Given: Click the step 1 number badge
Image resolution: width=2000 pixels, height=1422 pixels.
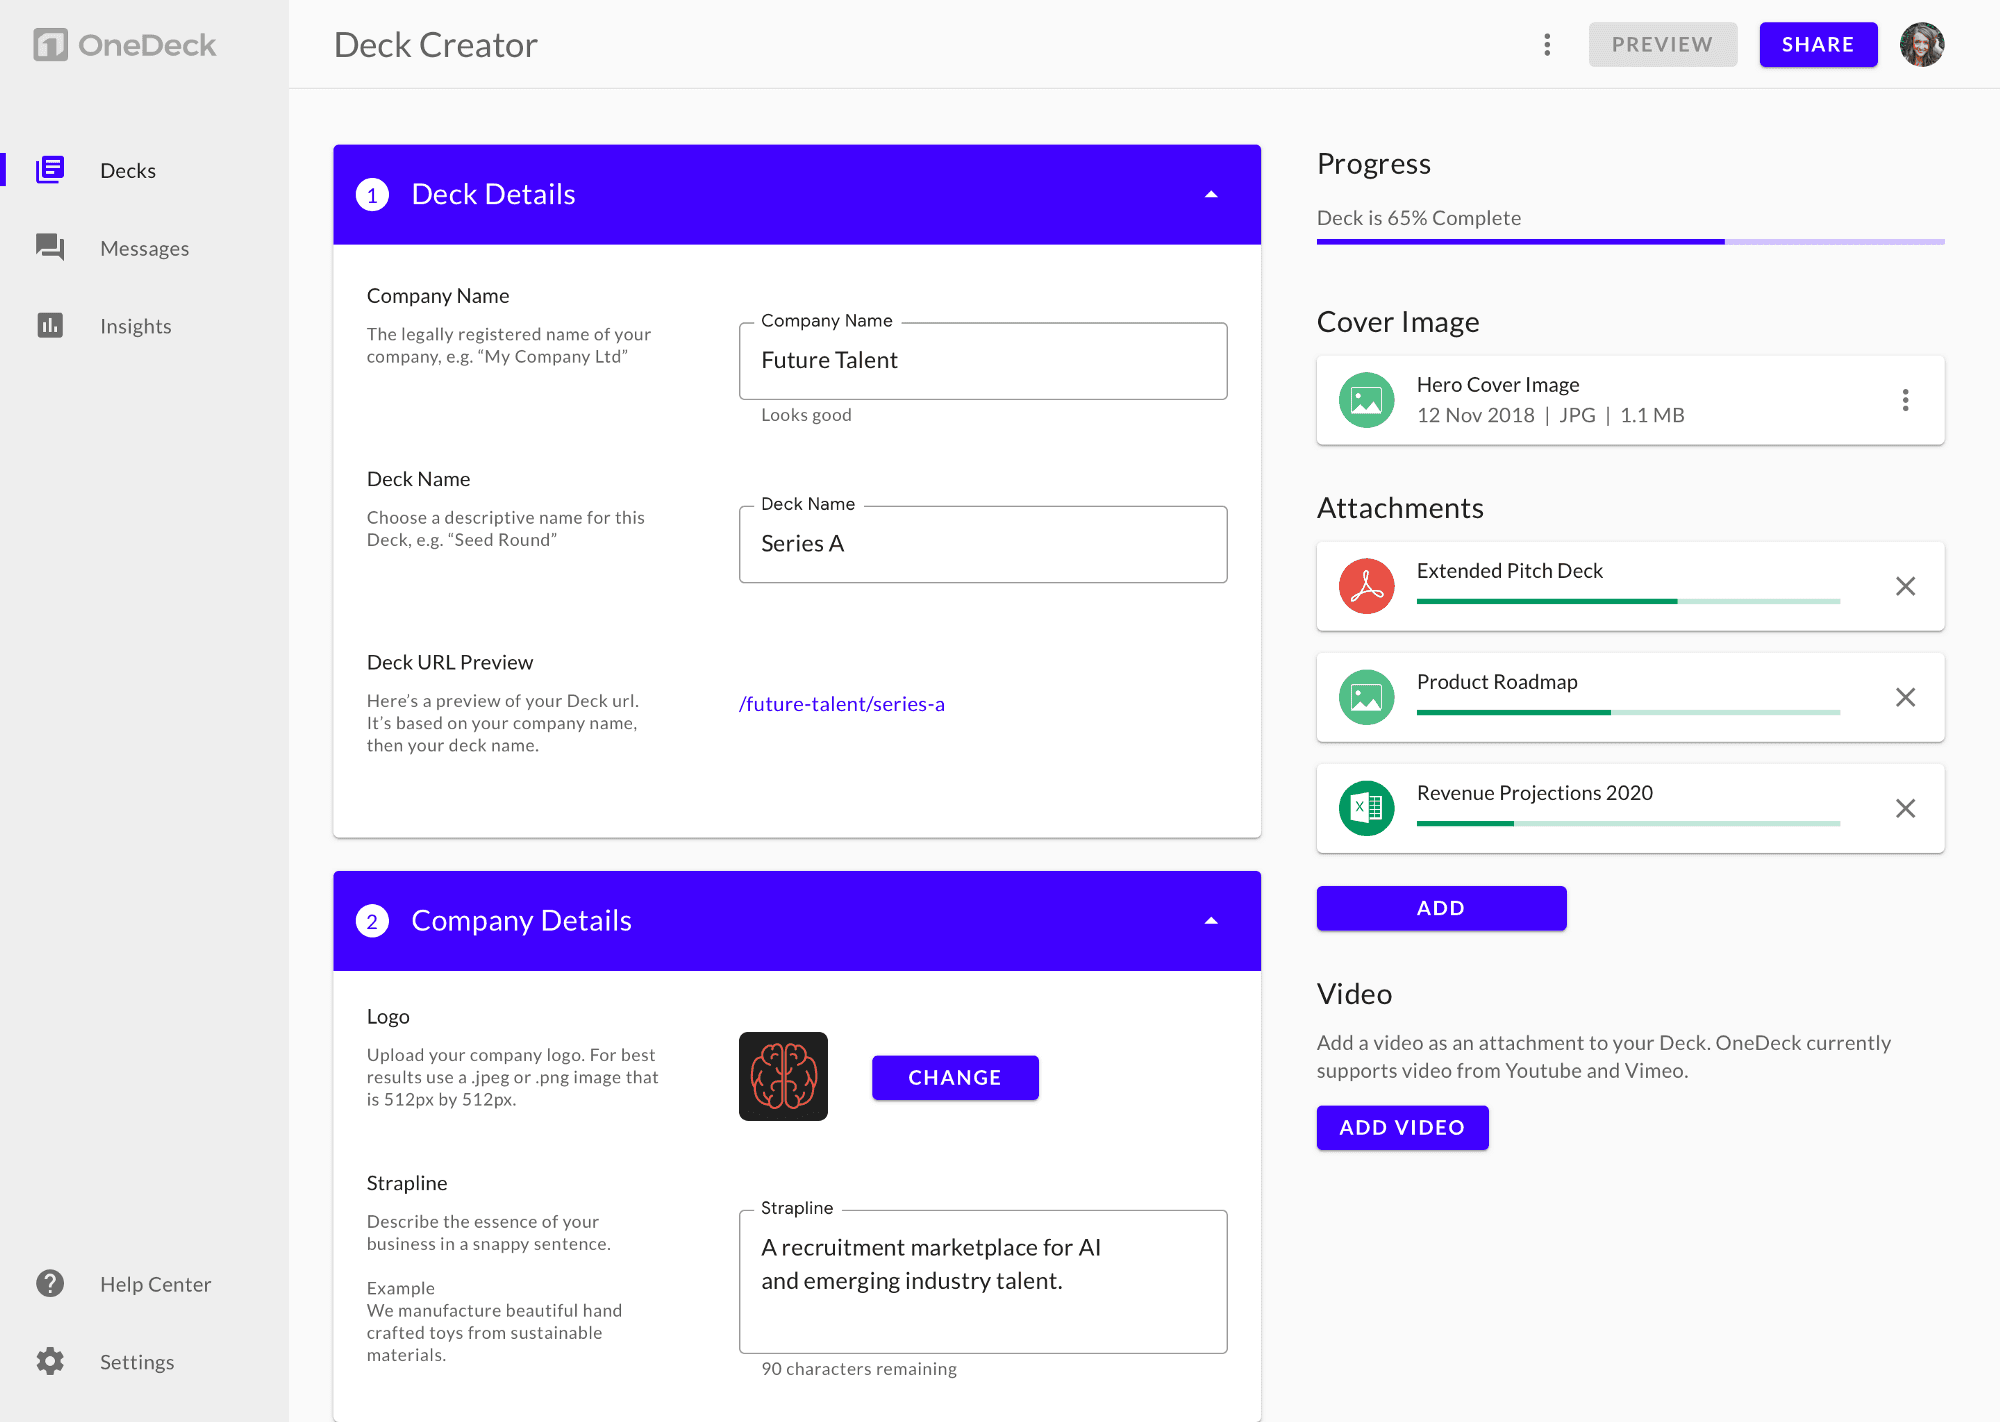Looking at the screenshot, I should click(372, 195).
